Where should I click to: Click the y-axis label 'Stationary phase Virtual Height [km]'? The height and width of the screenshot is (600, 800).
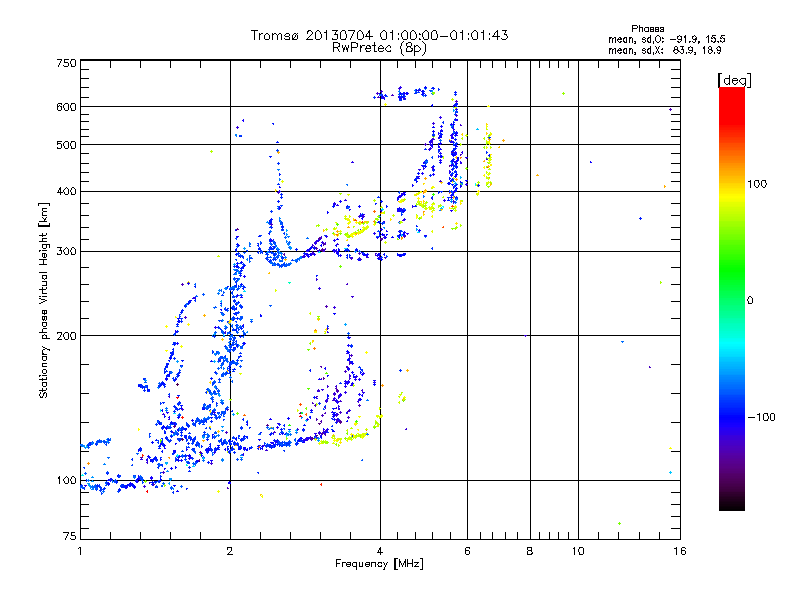44,301
